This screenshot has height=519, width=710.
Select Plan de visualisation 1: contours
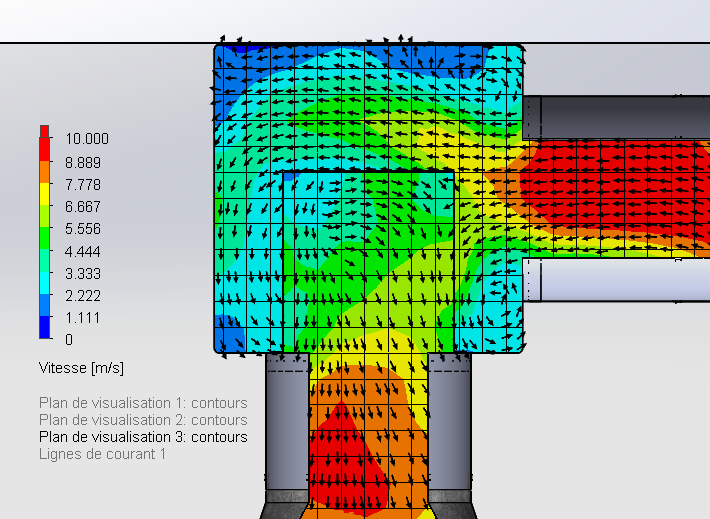pyautogui.click(x=143, y=403)
